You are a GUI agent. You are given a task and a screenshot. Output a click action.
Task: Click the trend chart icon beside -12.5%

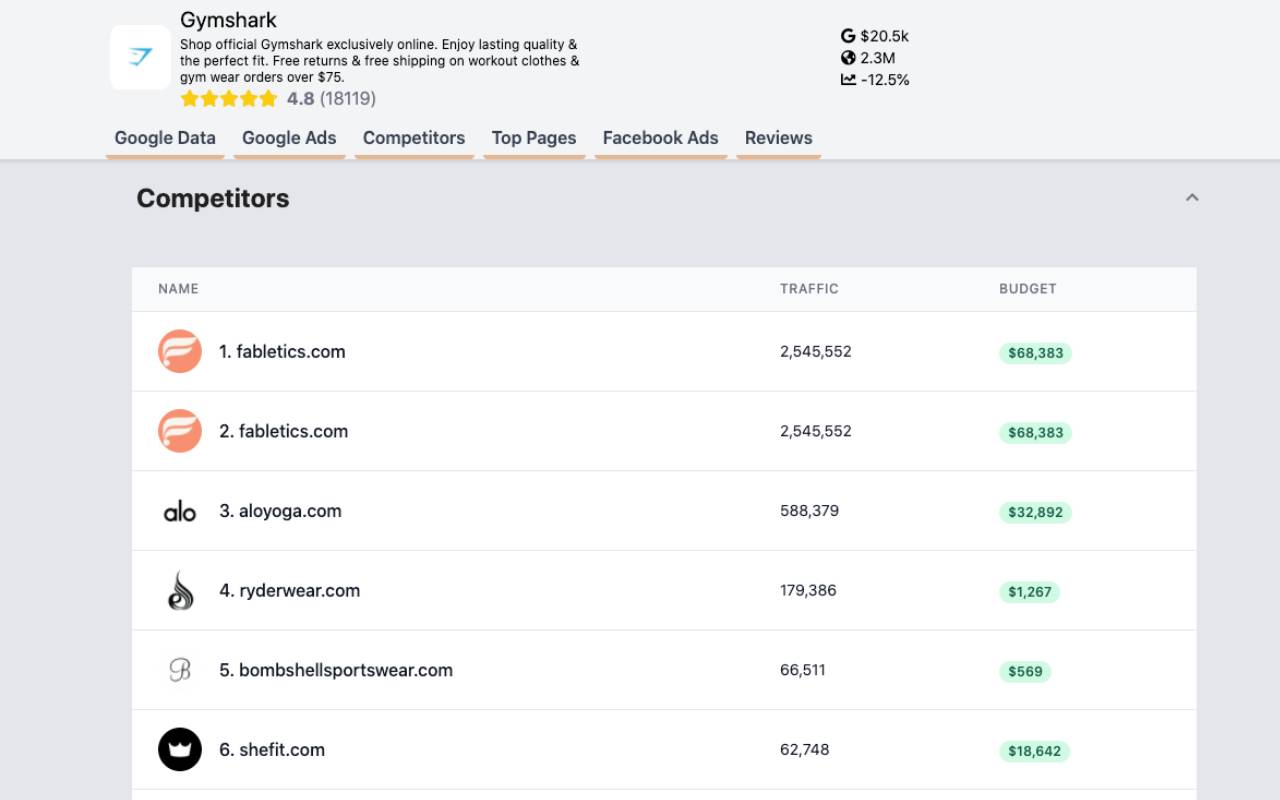(848, 80)
